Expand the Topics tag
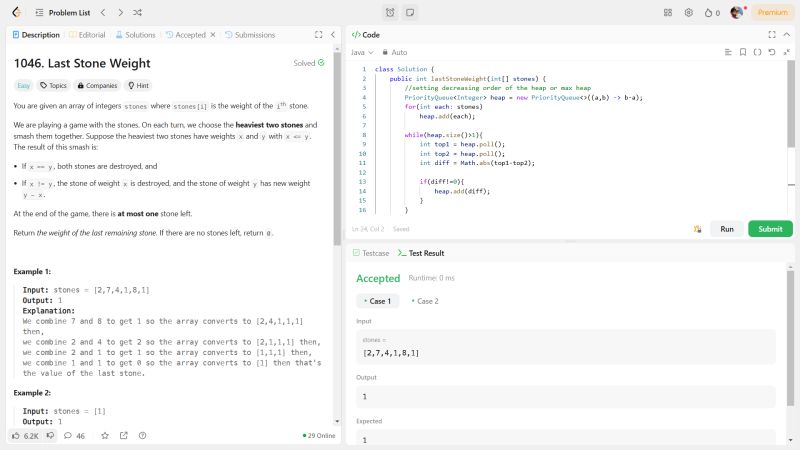800x450 pixels. pyautogui.click(x=54, y=85)
